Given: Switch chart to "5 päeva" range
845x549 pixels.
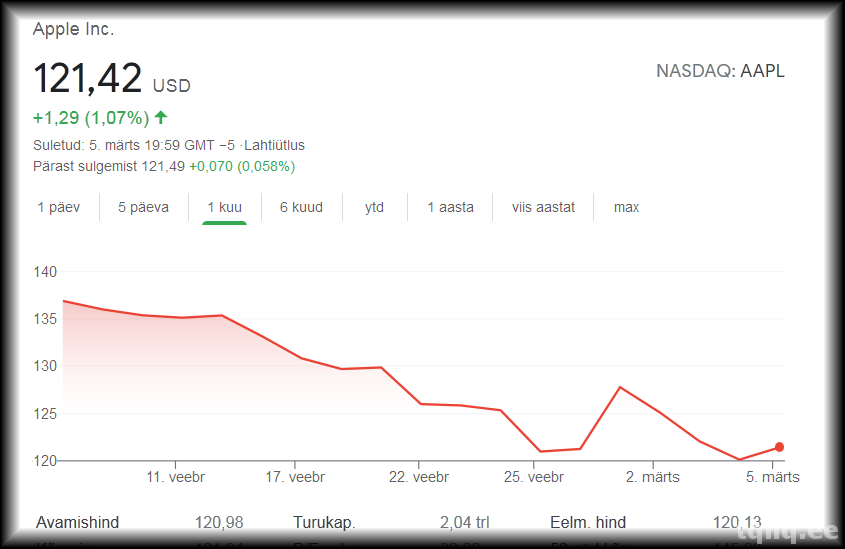Looking at the screenshot, I should click(x=143, y=207).
